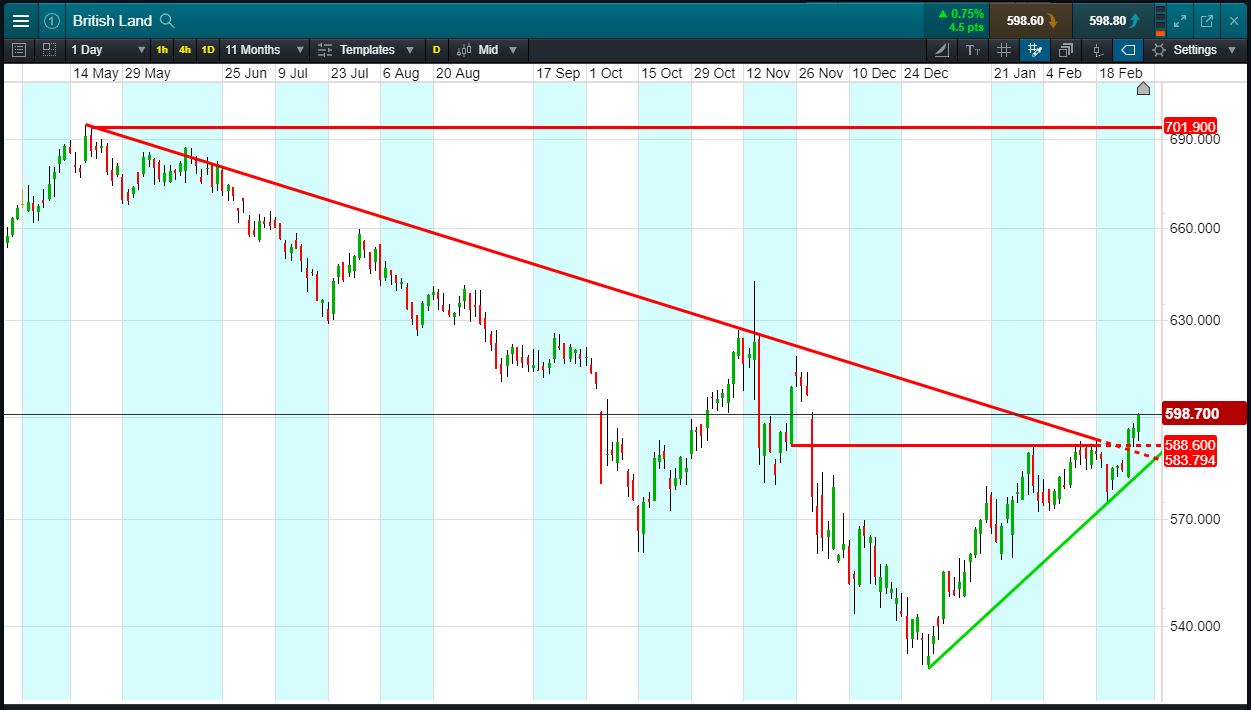Click the circled number 1 link icon
This screenshot has height=710, width=1251.
tap(52, 20)
